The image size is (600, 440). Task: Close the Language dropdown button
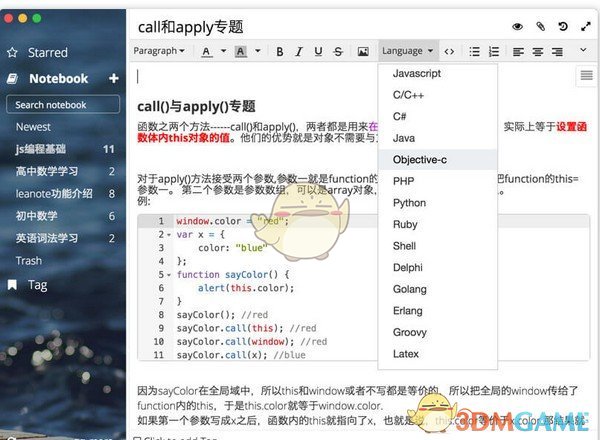click(408, 51)
